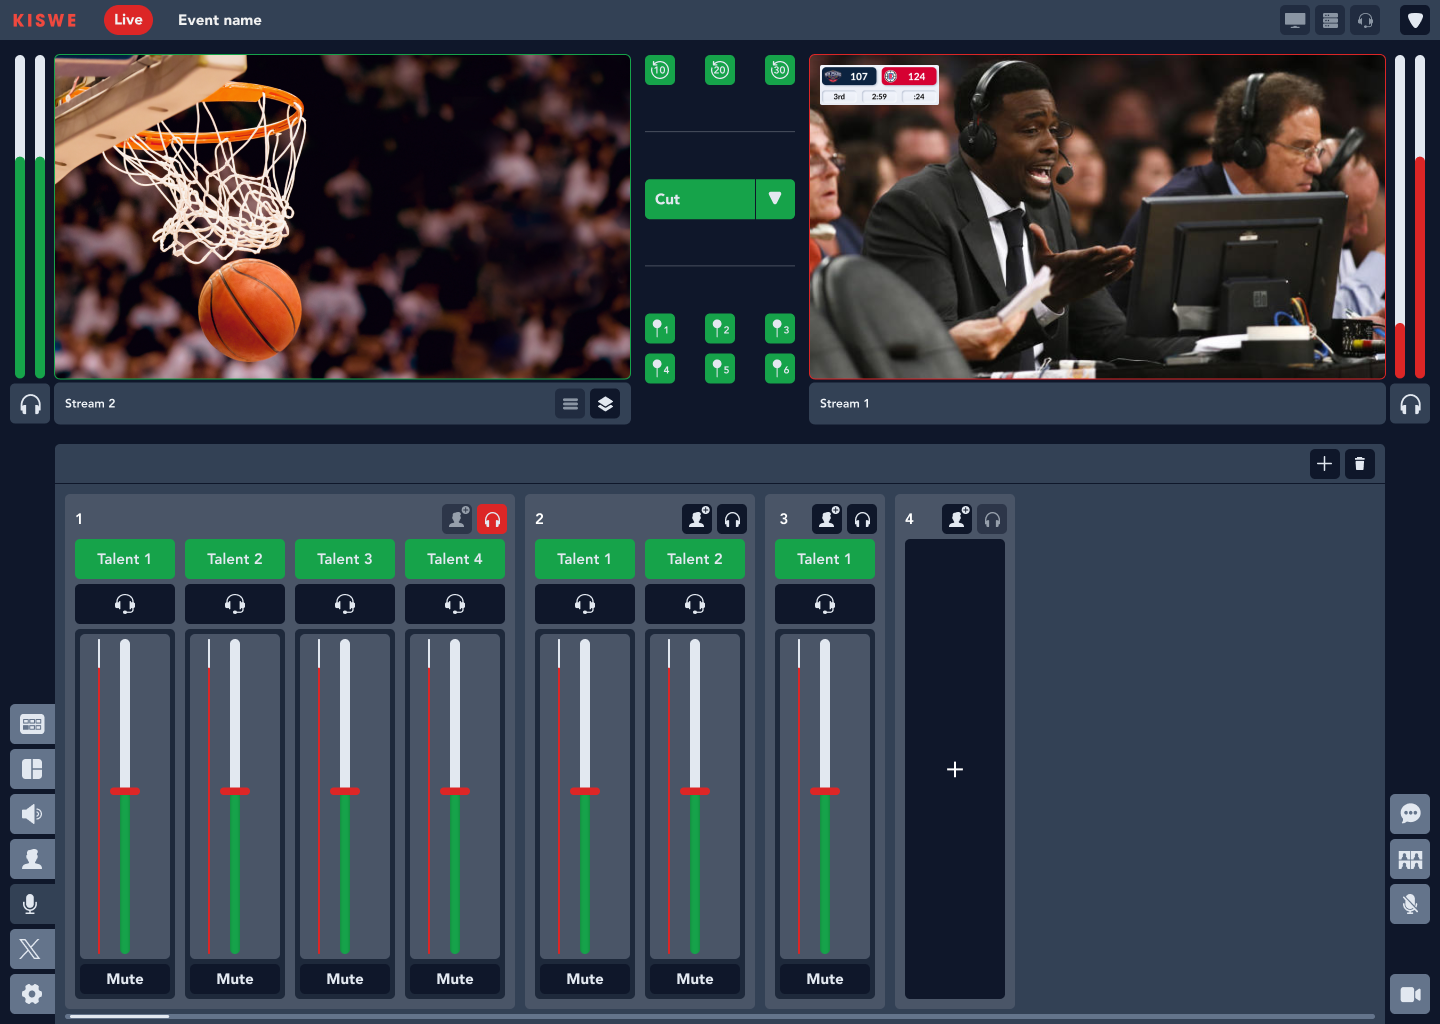Open the chat bubble icon on right sidebar
The height and width of the screenshot is (1024, 1440).
[1410, 813]
